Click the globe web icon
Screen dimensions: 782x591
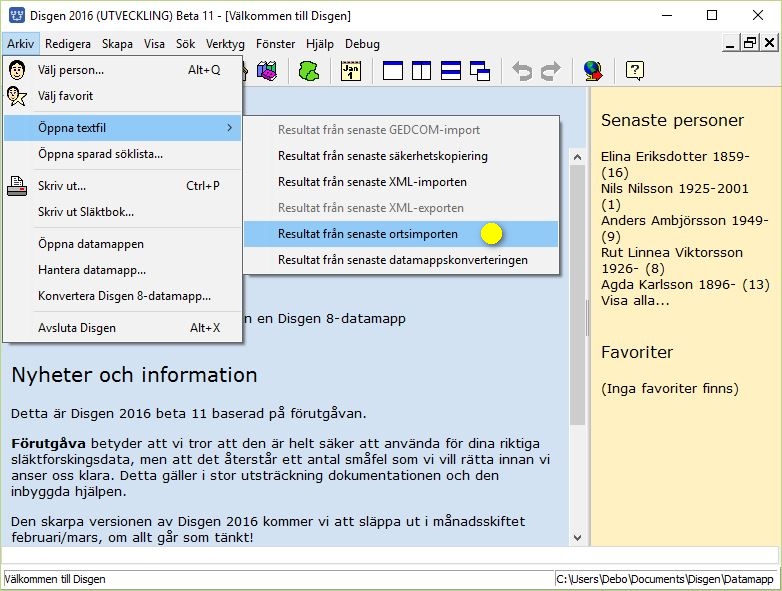pyautogui.click(x=593, y=71)
